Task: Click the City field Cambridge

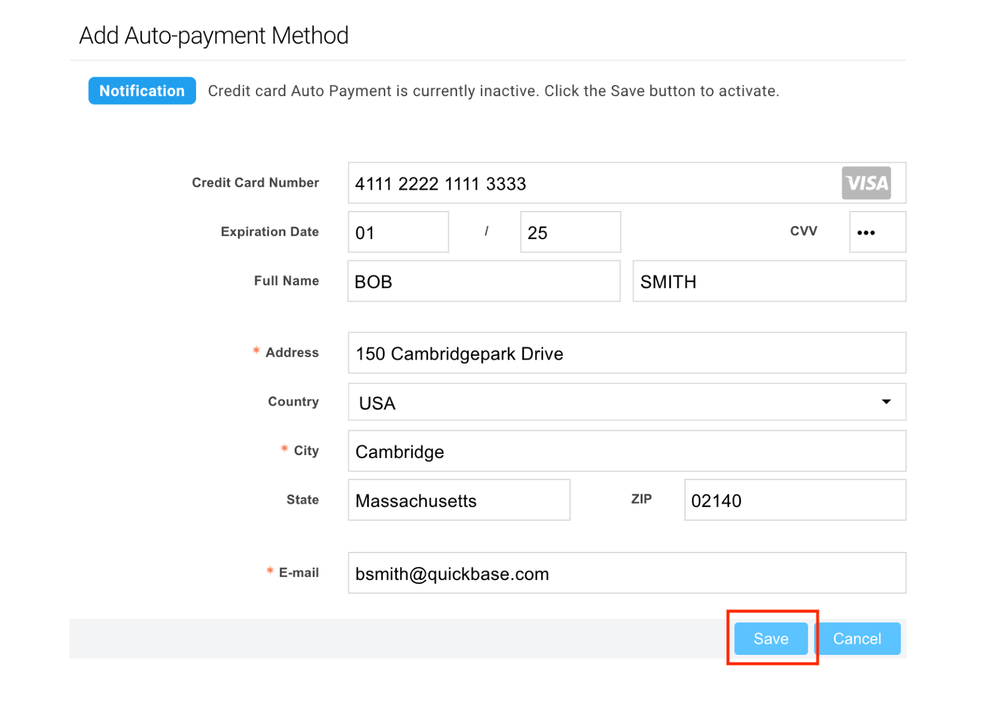Action: pos(627,451)
